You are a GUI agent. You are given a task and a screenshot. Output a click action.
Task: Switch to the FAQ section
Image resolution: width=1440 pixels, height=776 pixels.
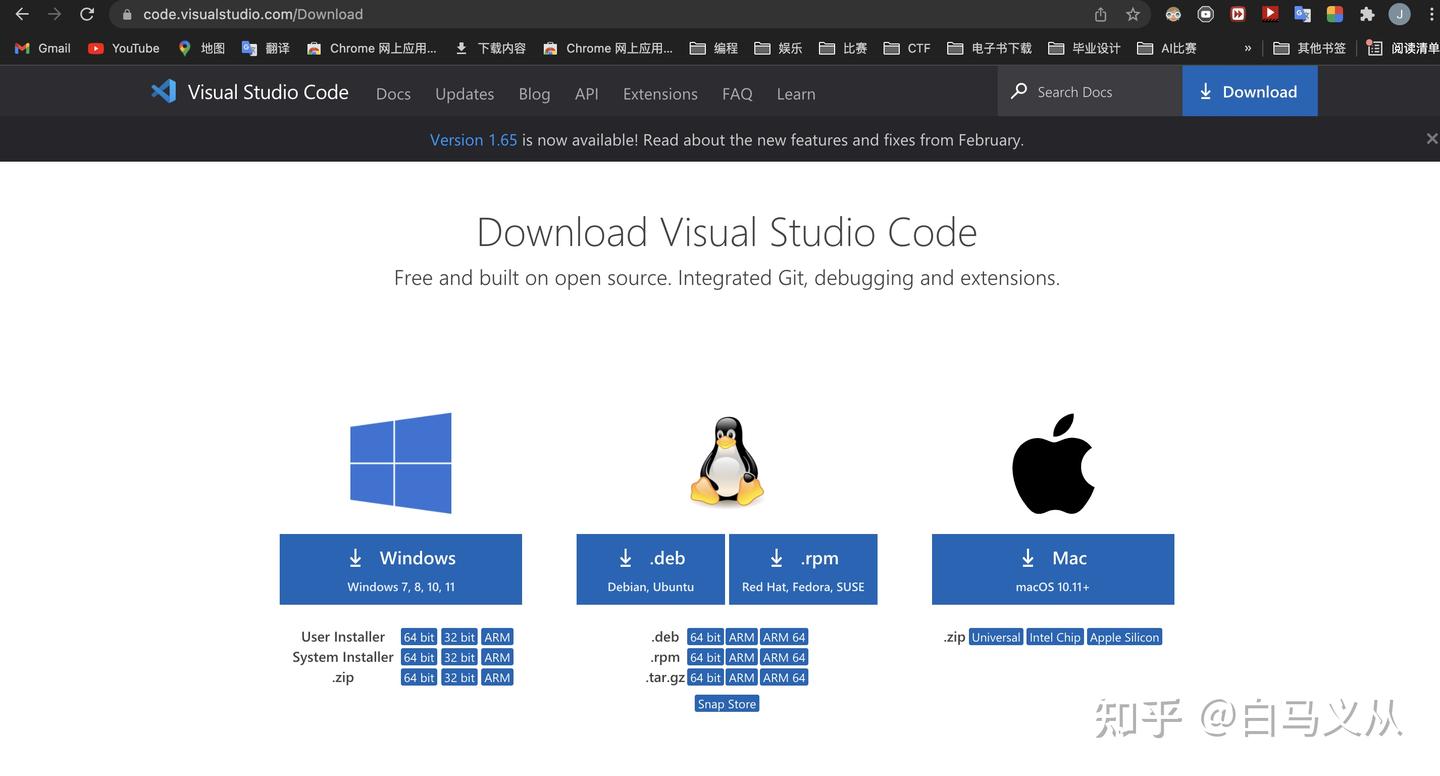[x=737, y=93]
